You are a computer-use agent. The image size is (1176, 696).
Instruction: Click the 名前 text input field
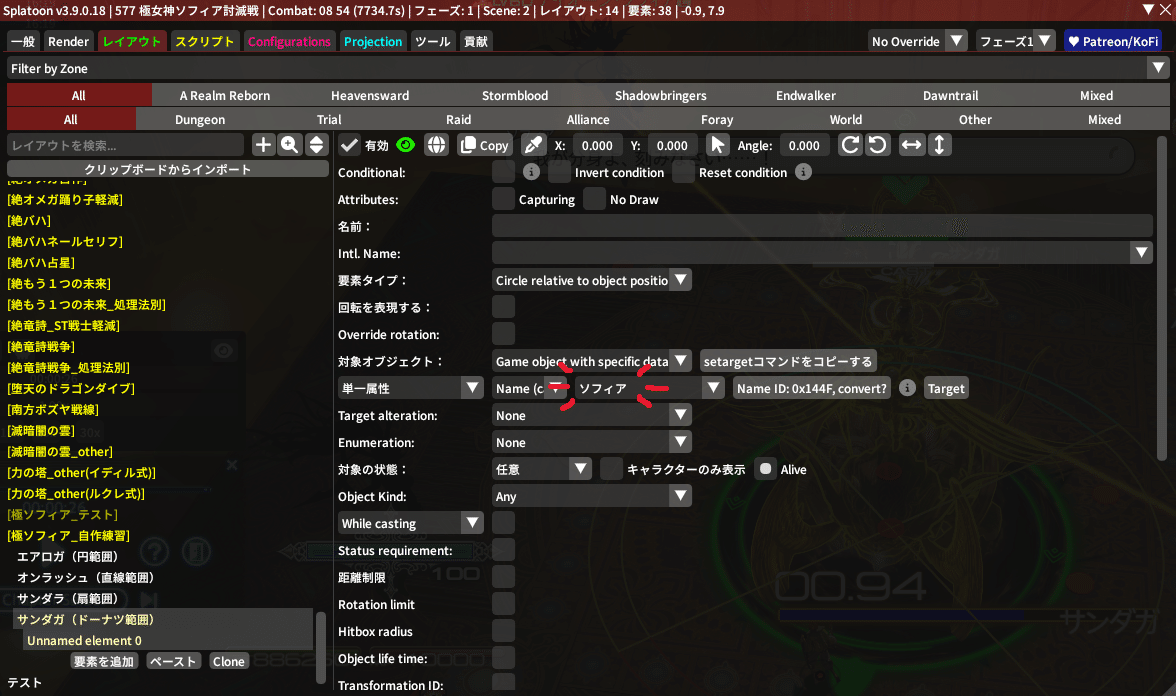coord(822,227)
